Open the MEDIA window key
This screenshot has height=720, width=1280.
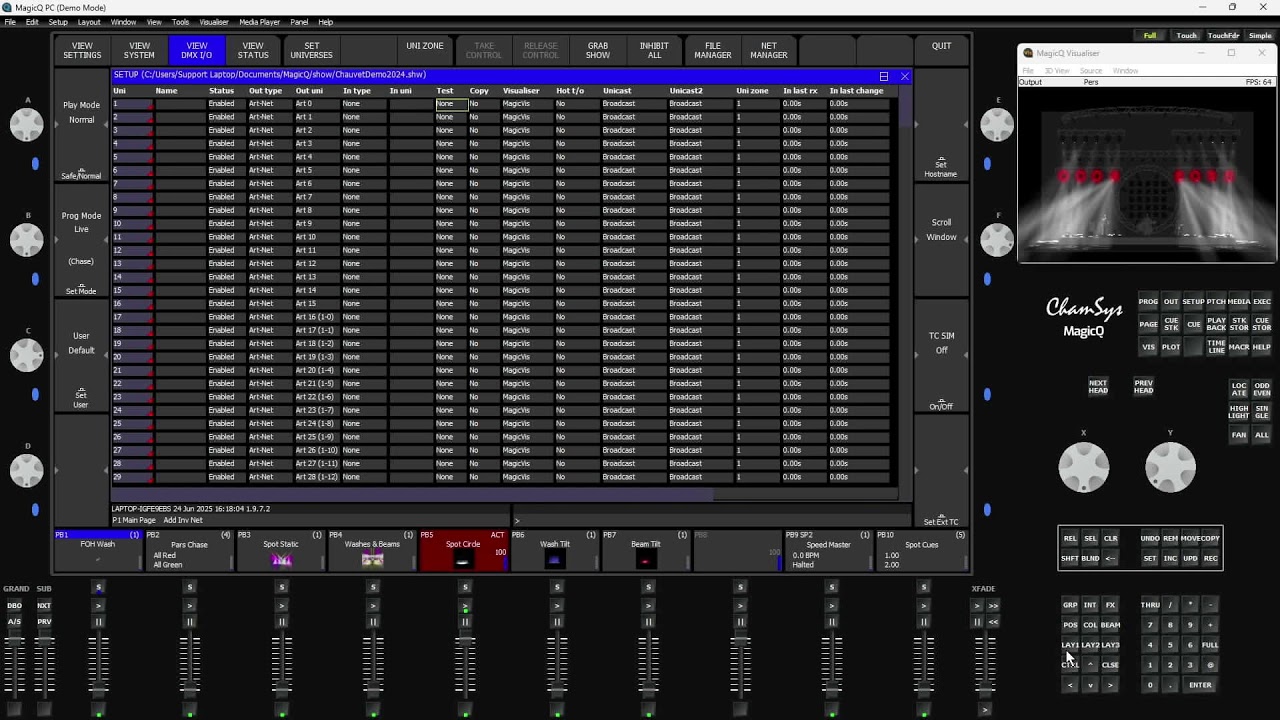[x=1239, y=302]
